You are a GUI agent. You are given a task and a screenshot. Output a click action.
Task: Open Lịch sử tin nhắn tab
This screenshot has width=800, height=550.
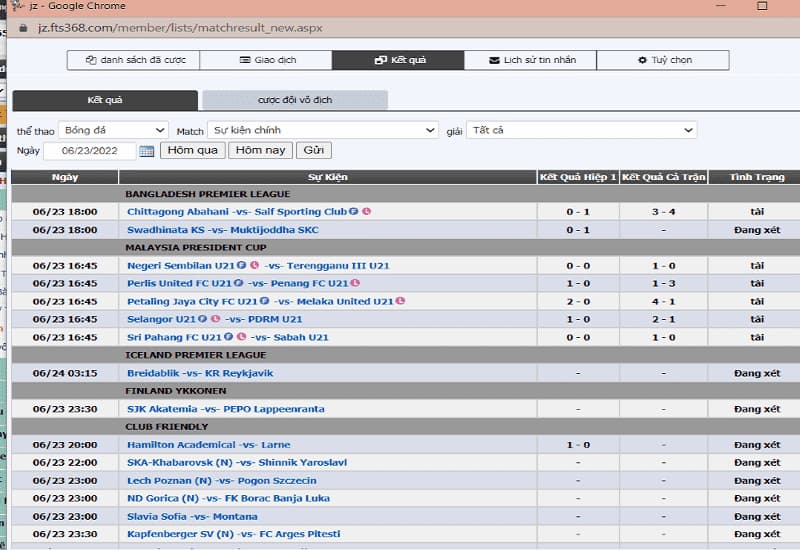[531, 60]
